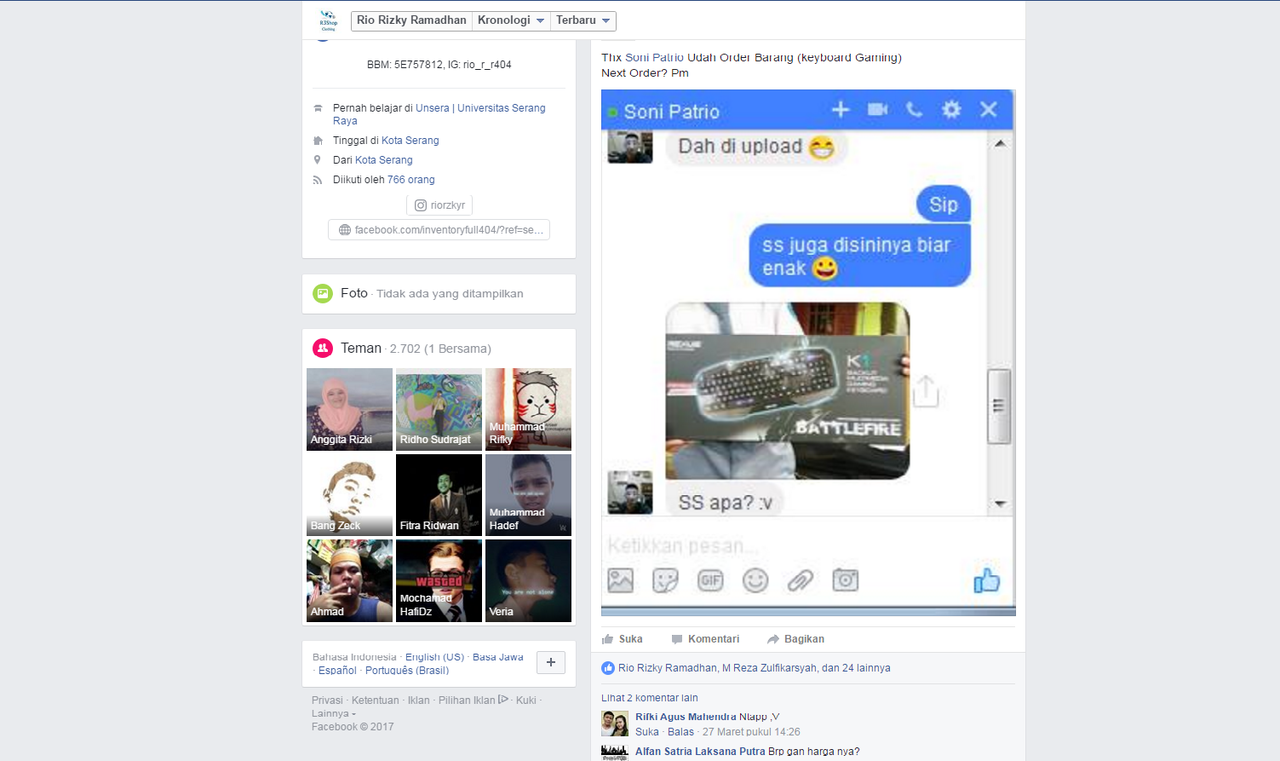Open Kota Serang link after Dari
1280x761 pixels.
pos(384,160)
